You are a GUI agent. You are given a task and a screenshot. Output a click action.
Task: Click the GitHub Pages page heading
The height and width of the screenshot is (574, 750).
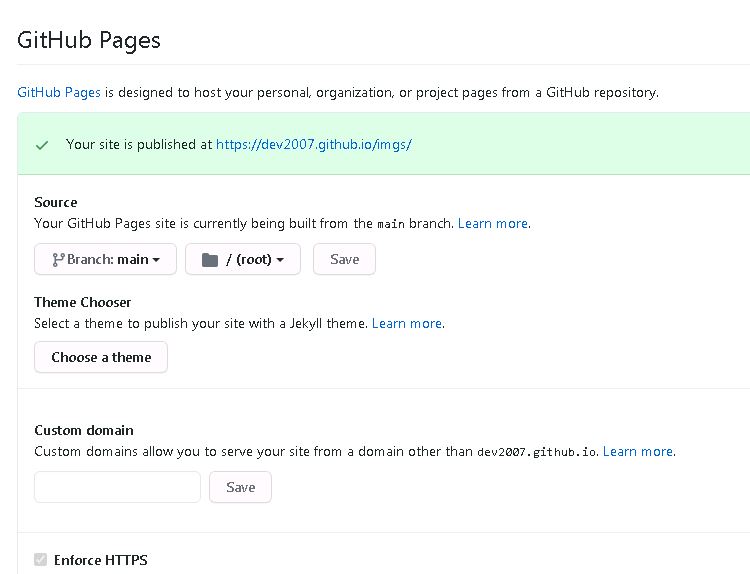point(89,40)
